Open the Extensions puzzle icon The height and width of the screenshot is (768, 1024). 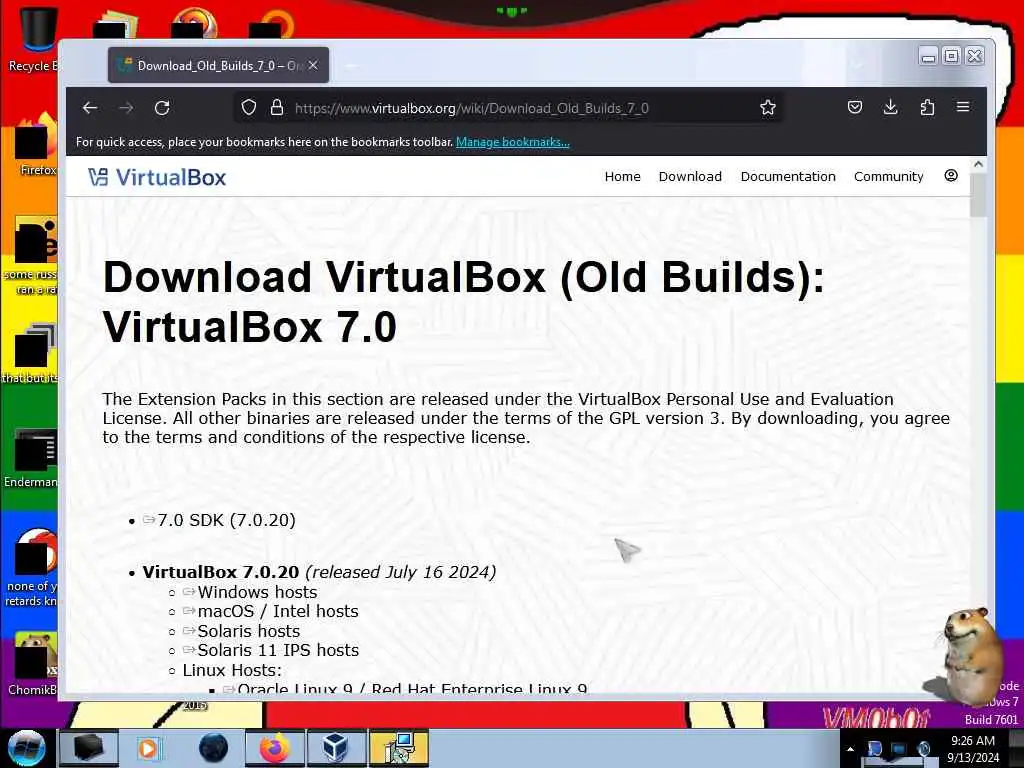coord(927,107)
